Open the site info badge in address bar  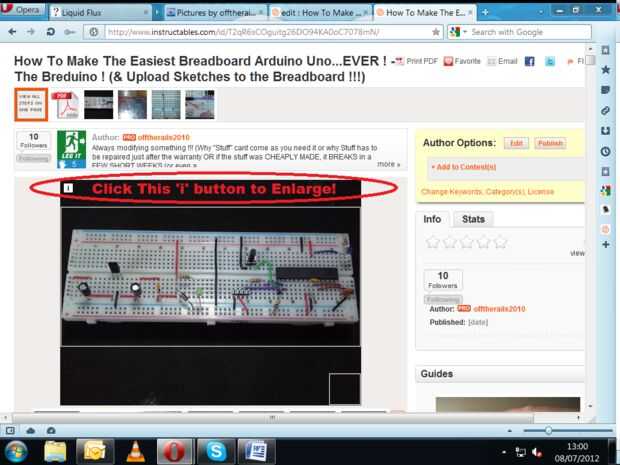click(94, 32)
